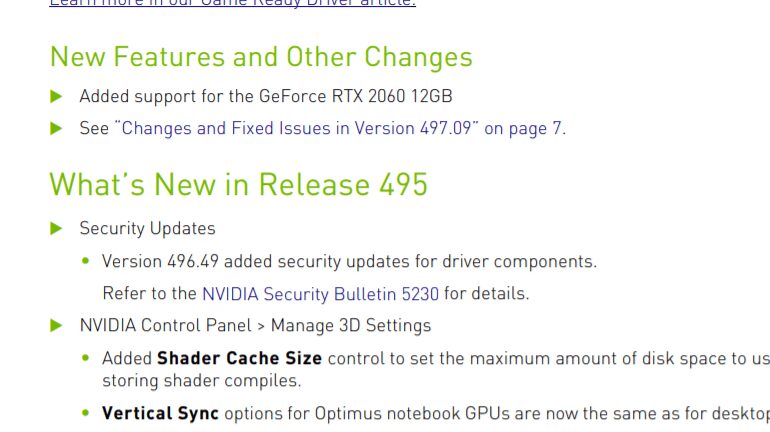This screenshot has width=770, height=432.
Task: Click the round bullet beside "Added Shader Cache Size"
Action: point(87,358)
